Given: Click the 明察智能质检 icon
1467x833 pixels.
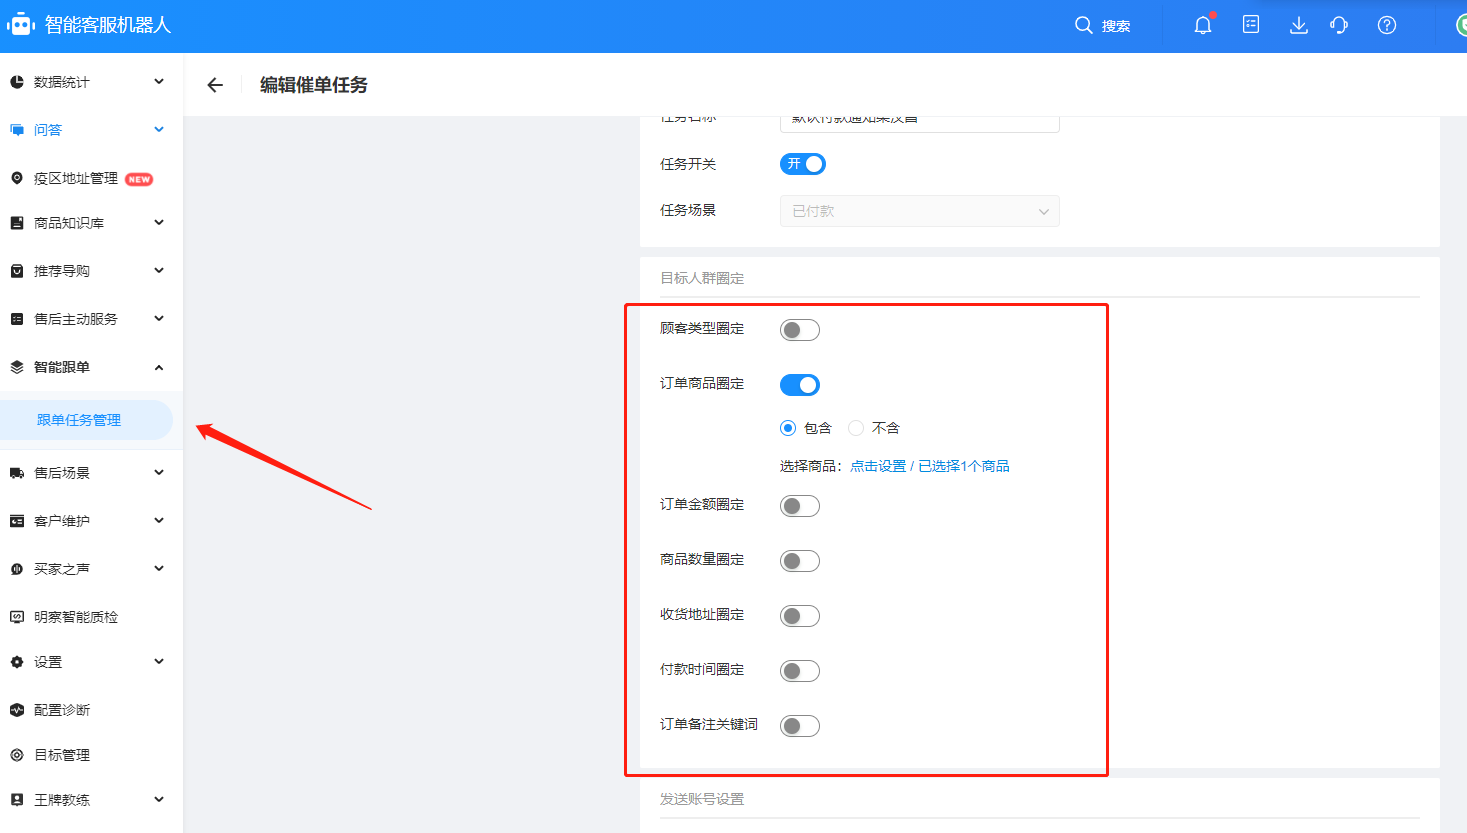Looking at the screenshot, I should pos(17,617).
